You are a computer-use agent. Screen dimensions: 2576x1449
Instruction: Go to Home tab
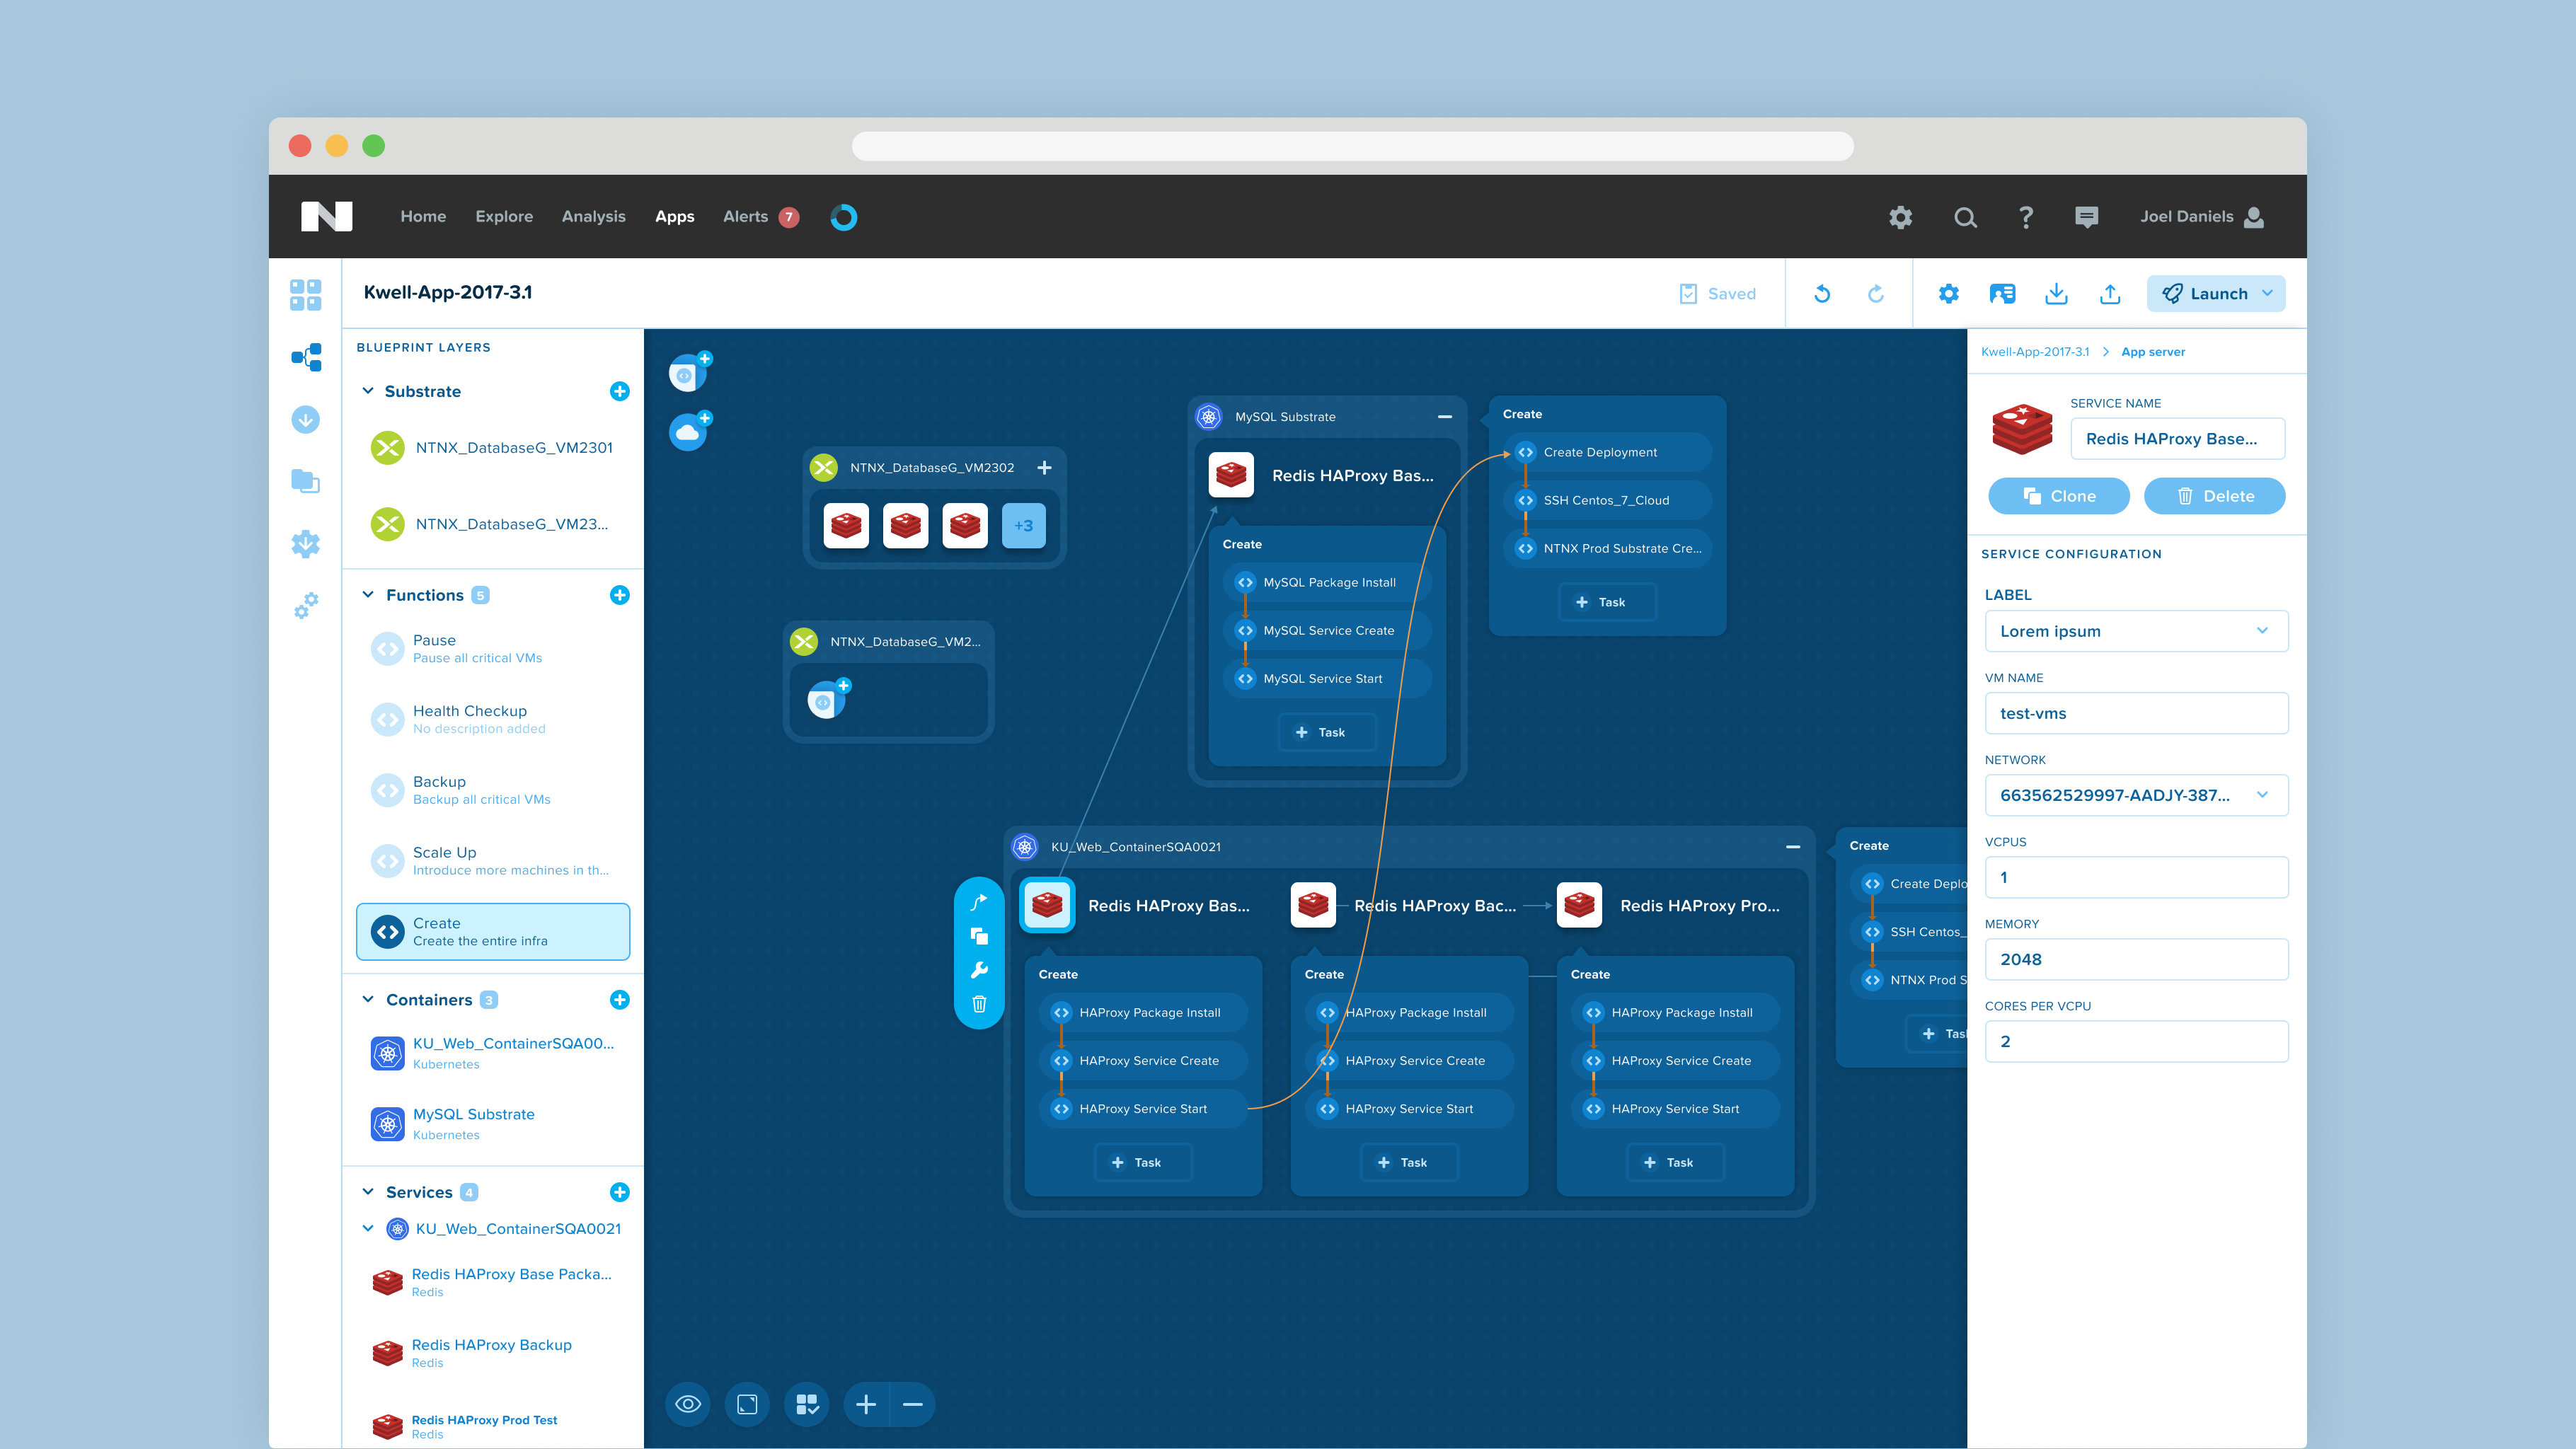coord(423,217)
